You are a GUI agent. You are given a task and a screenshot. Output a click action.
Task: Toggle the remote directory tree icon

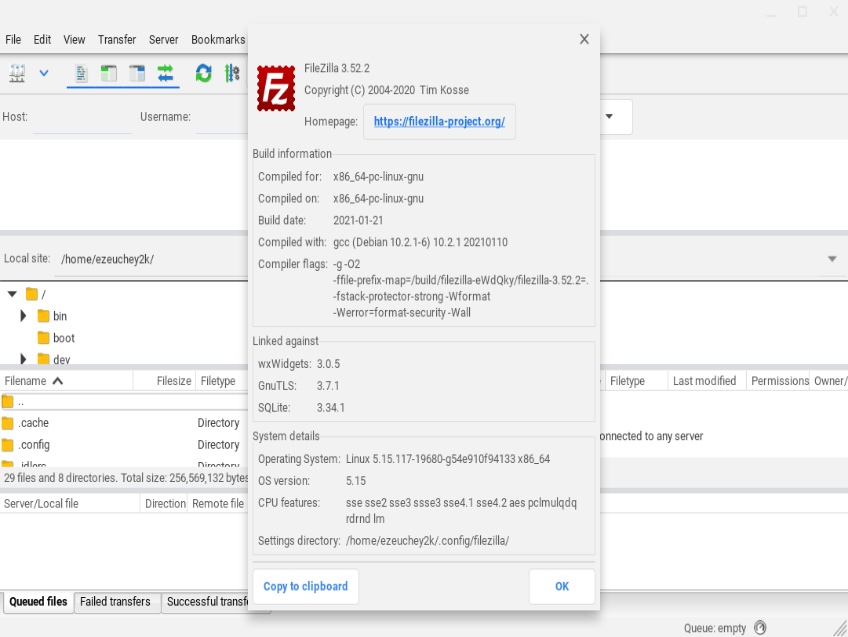point(137,73)
